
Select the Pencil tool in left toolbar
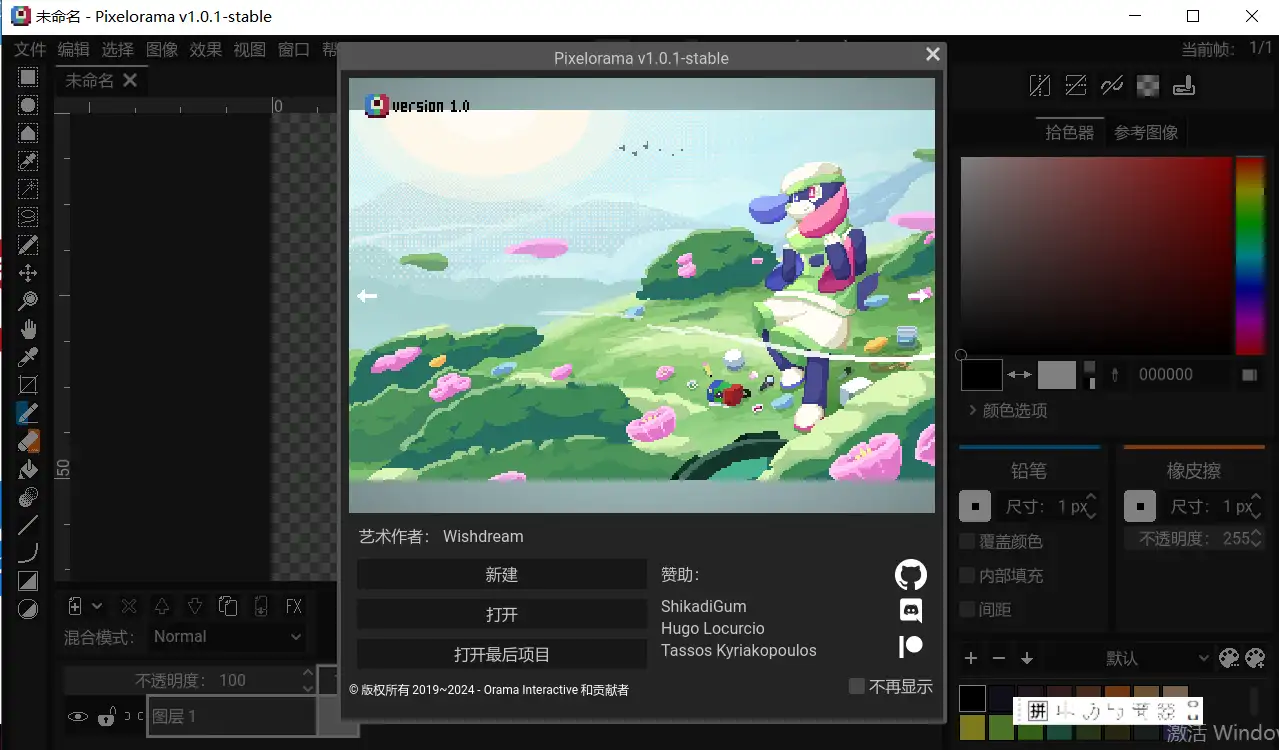(28, 412)
